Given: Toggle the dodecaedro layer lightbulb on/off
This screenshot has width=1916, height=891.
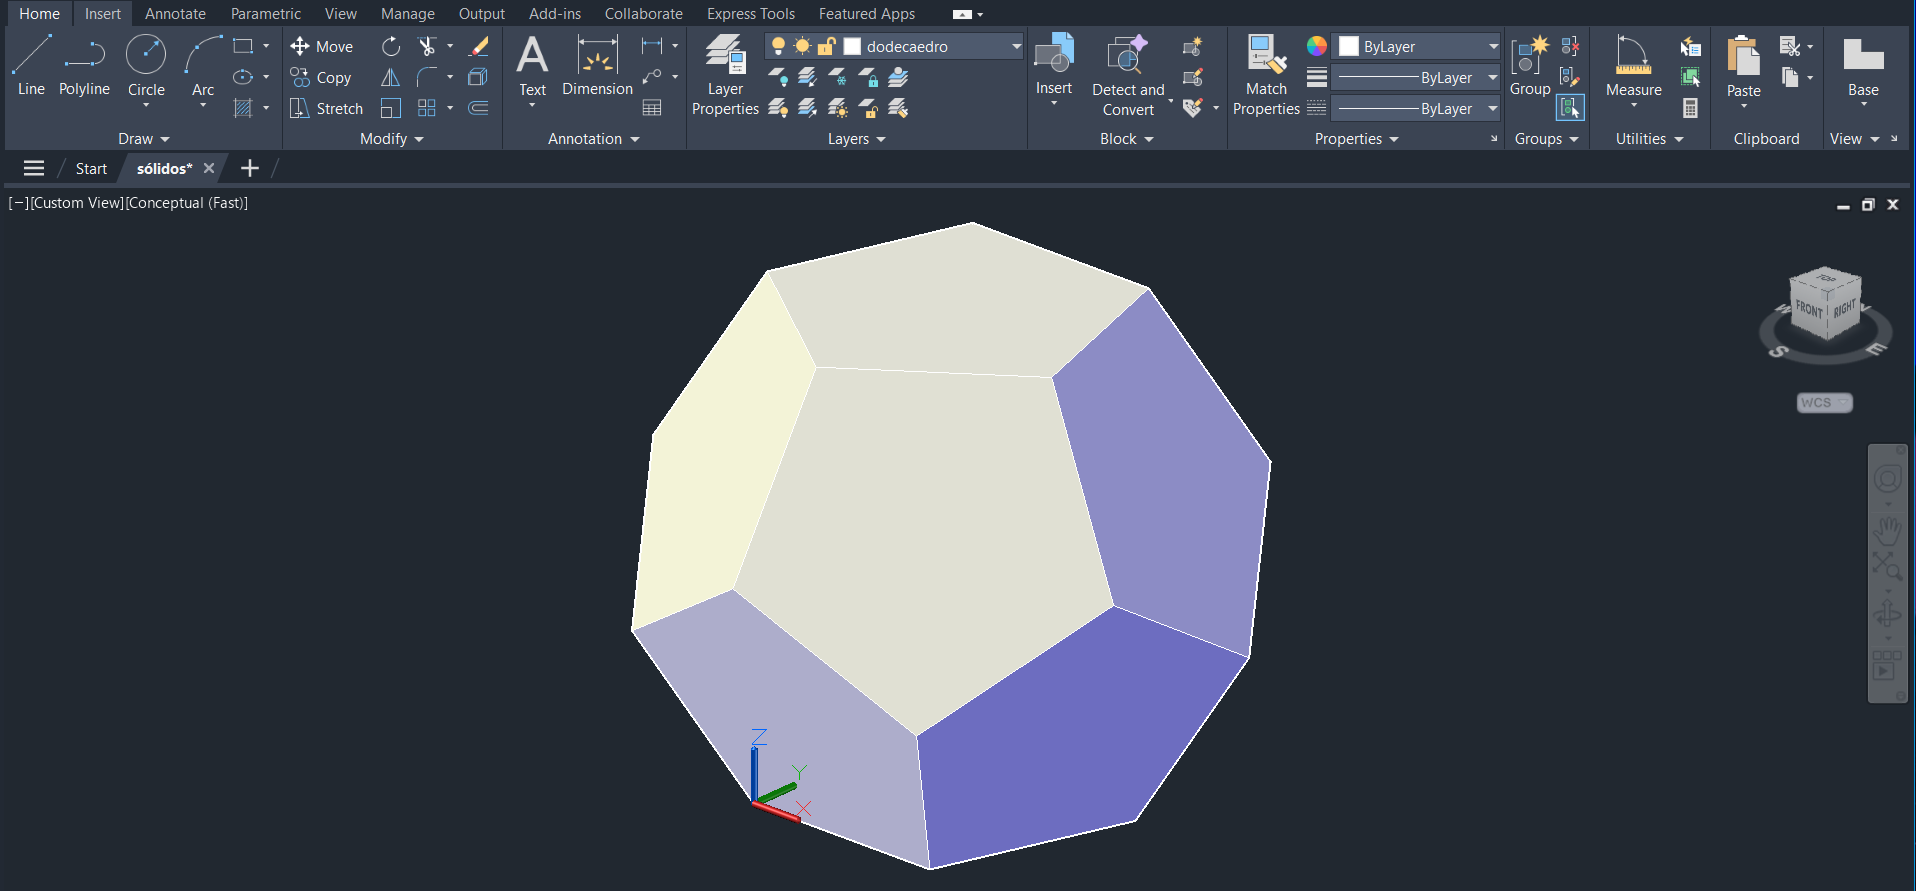Looking at the screenshot, I should click(x=778, y=46).
